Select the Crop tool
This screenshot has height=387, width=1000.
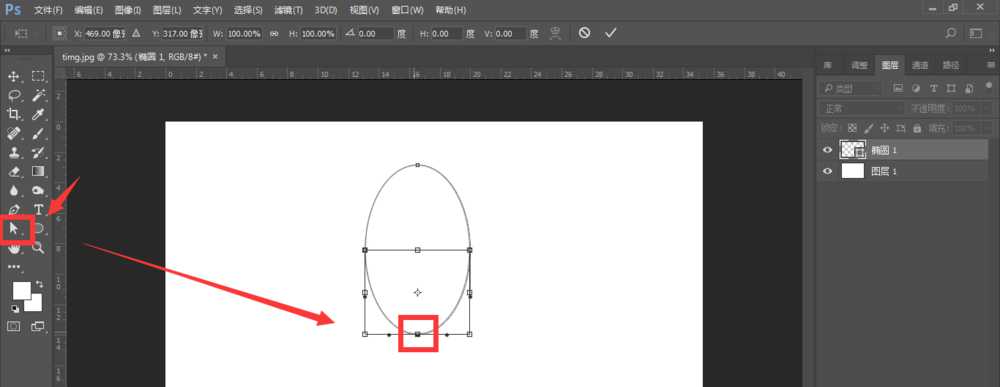coord(13,114)
